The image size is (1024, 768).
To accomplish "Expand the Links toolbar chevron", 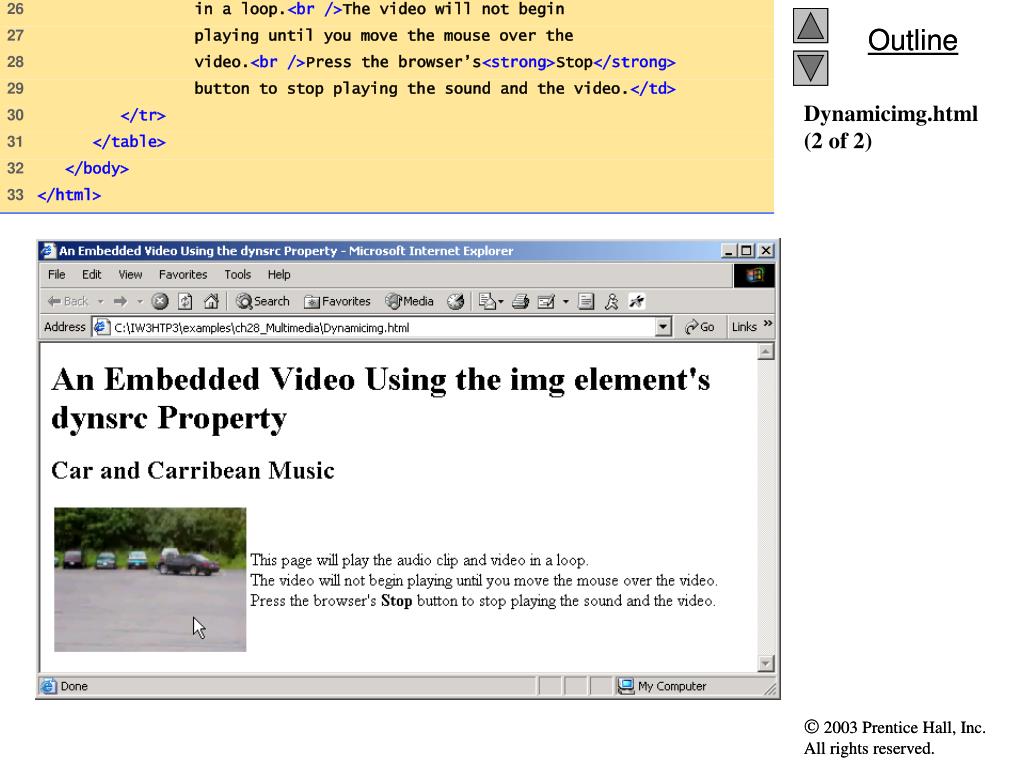I will point(768,324).
